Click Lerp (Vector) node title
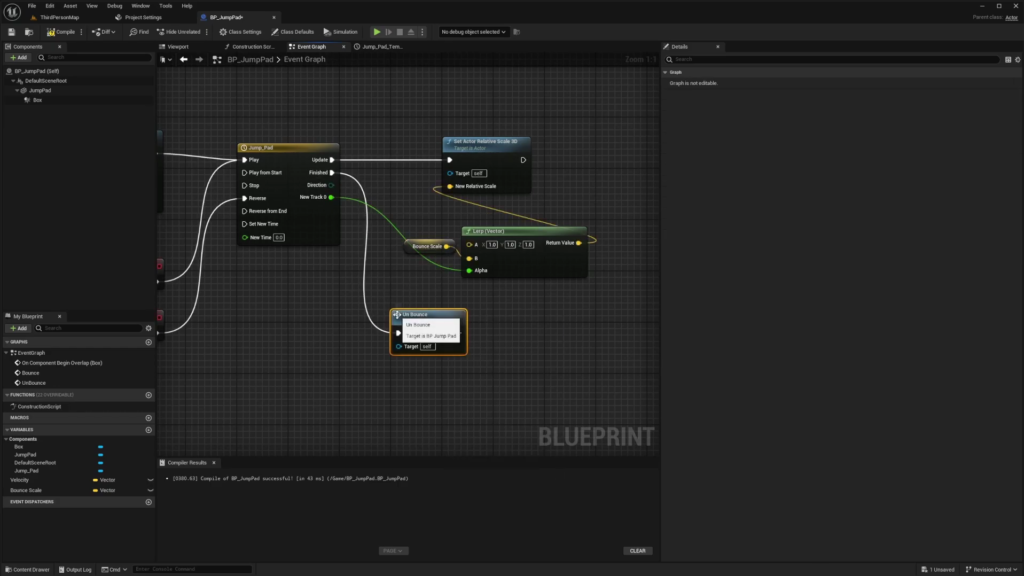This screenshot has height=576, width=1024. click(488, 231)
